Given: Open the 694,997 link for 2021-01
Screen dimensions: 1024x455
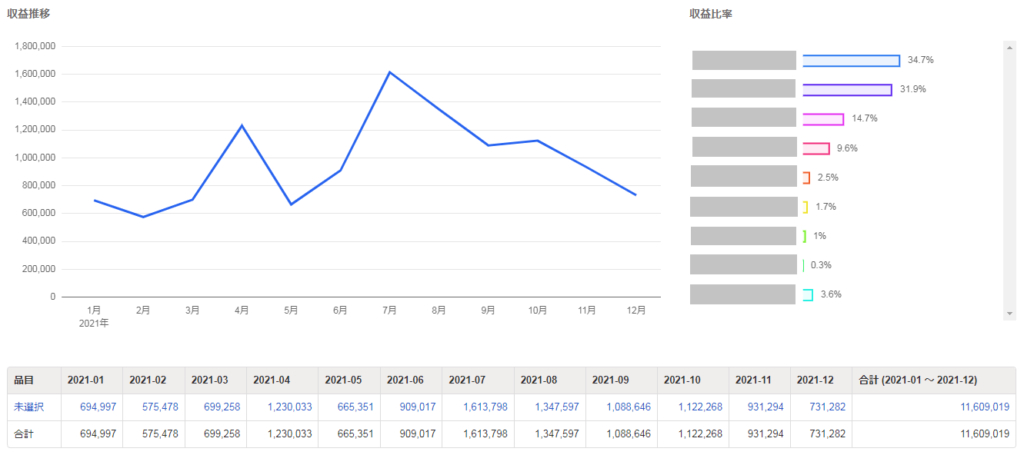Looking at the screenshot, I should (x=98, y=407).
